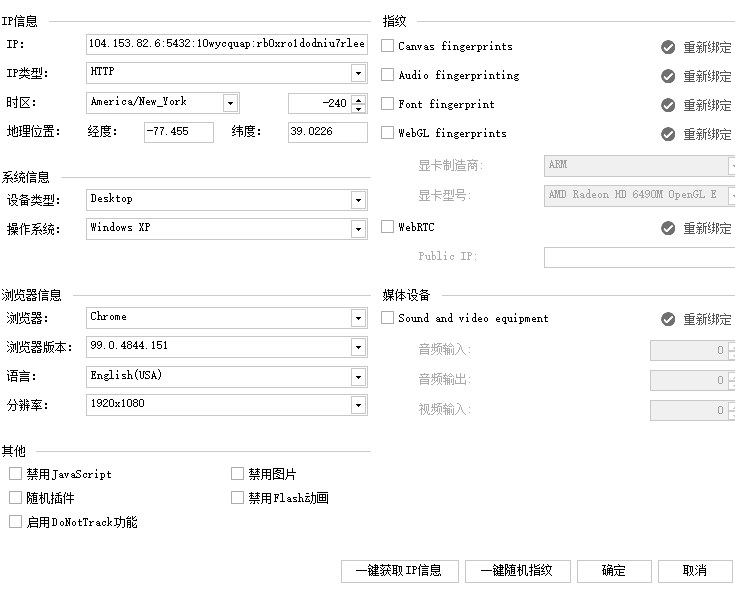The image size is (735, 593).
Task: Click the rebind checkmark icon beside WebRTC
Action: tap(668, 228)
